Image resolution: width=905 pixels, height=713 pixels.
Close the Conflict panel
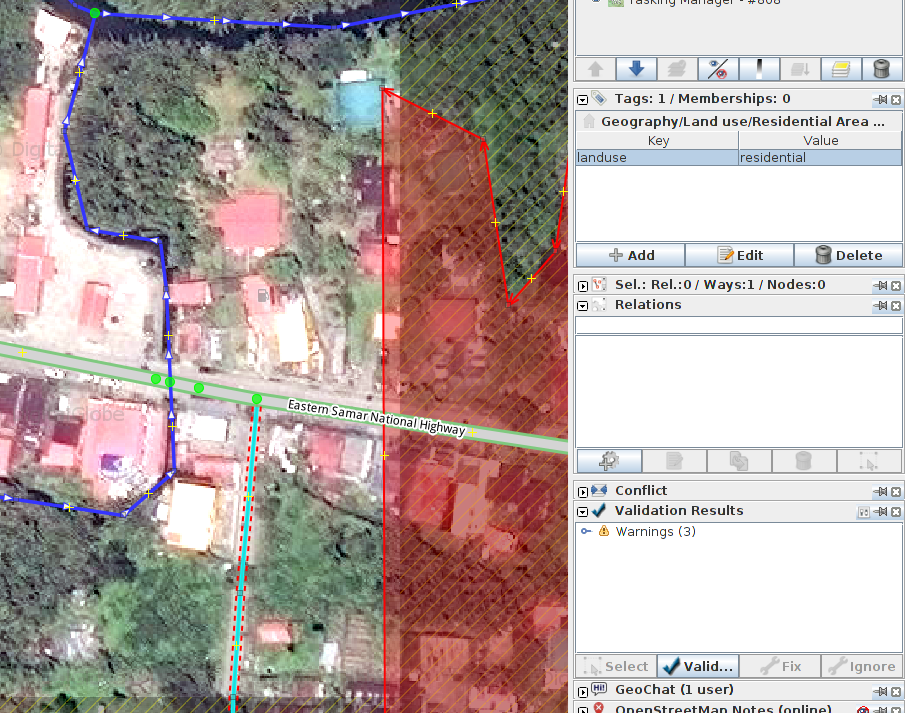(896, 491)
